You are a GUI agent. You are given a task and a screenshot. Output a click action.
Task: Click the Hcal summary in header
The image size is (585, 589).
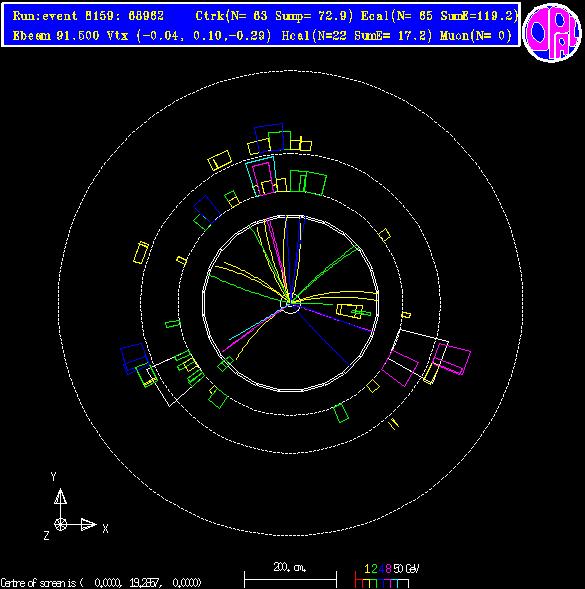click(x=357, y=36)
